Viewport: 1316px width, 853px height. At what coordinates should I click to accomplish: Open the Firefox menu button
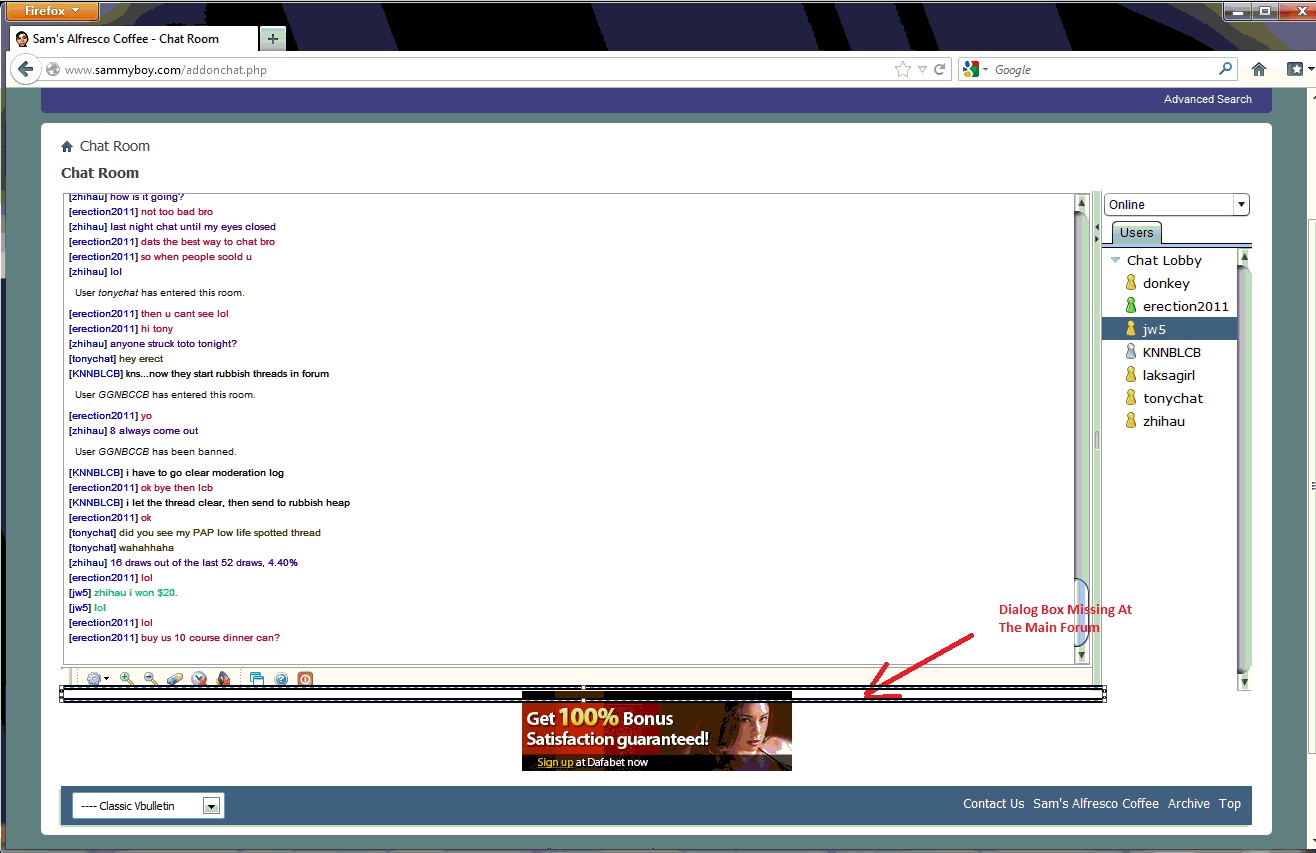click(x=52, y=11)
